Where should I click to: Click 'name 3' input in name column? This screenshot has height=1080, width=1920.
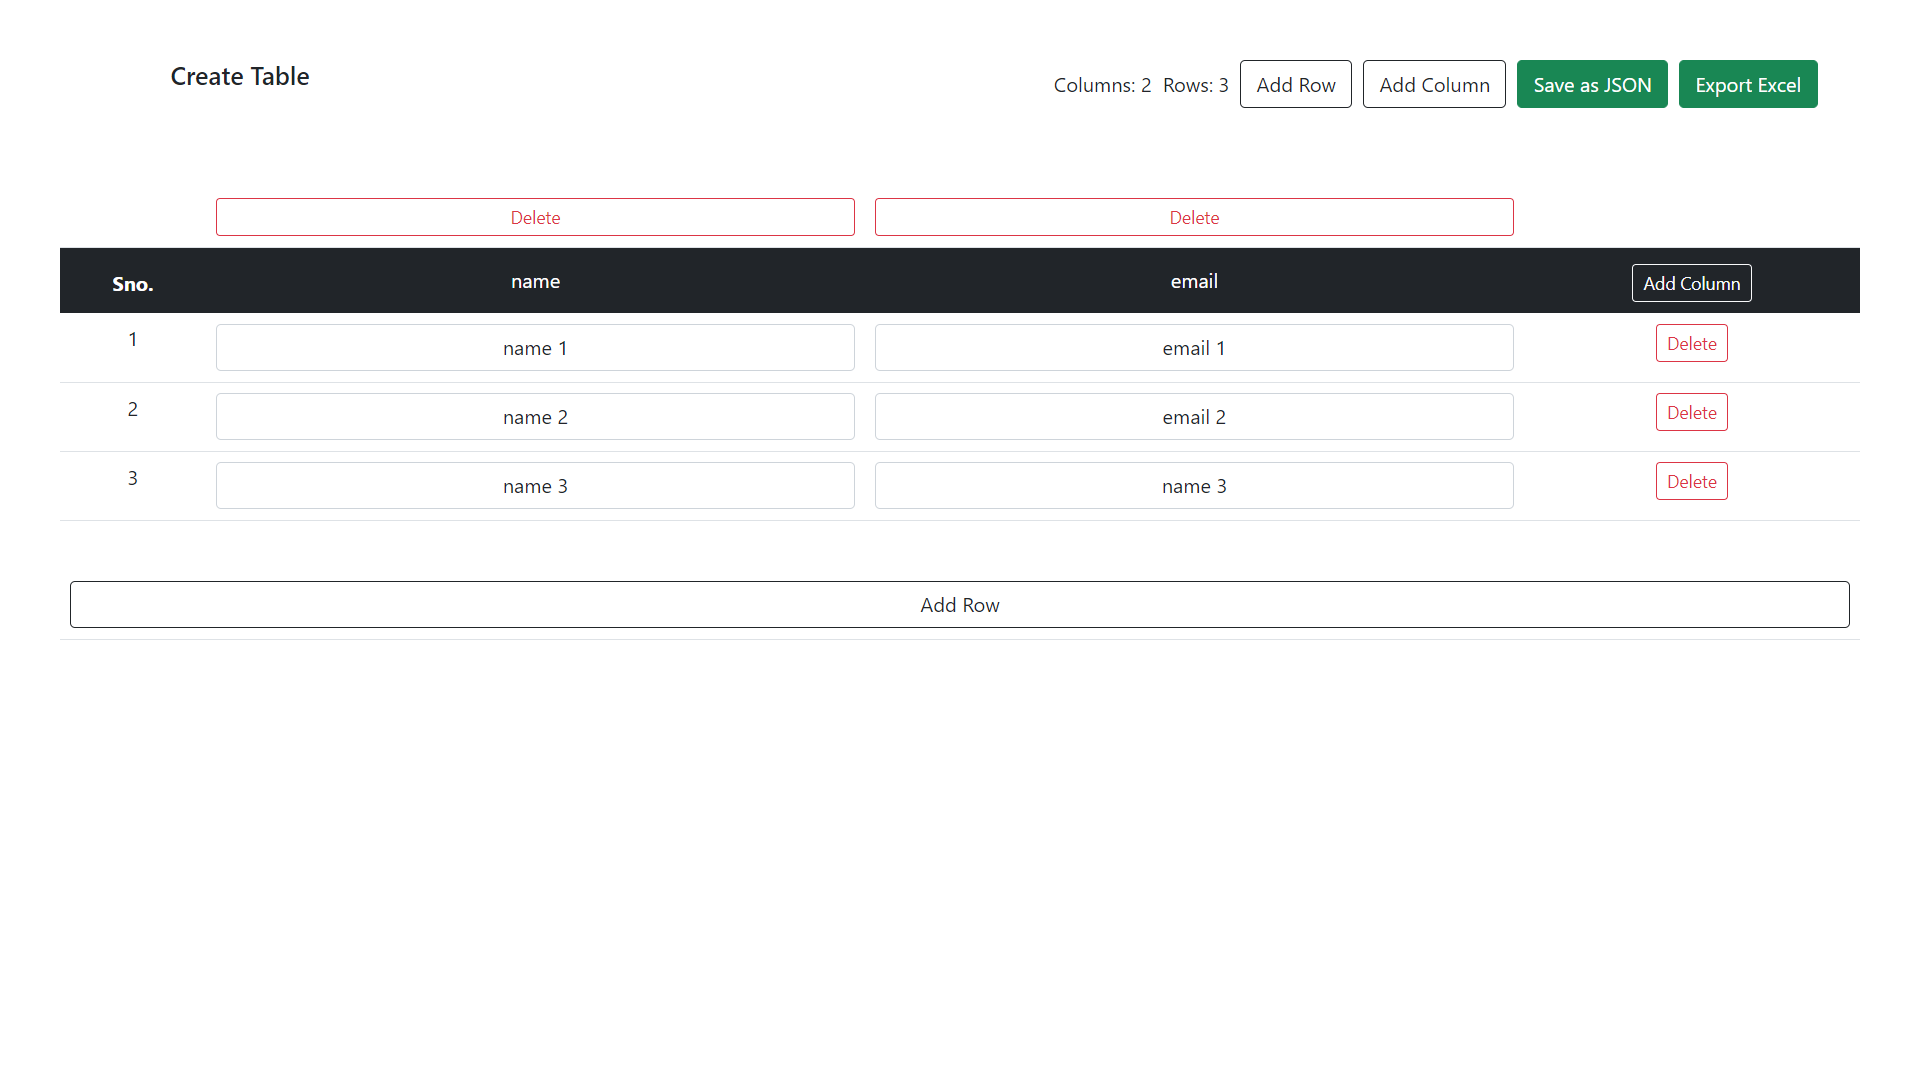pyautogui.click(x=535, y=486)
